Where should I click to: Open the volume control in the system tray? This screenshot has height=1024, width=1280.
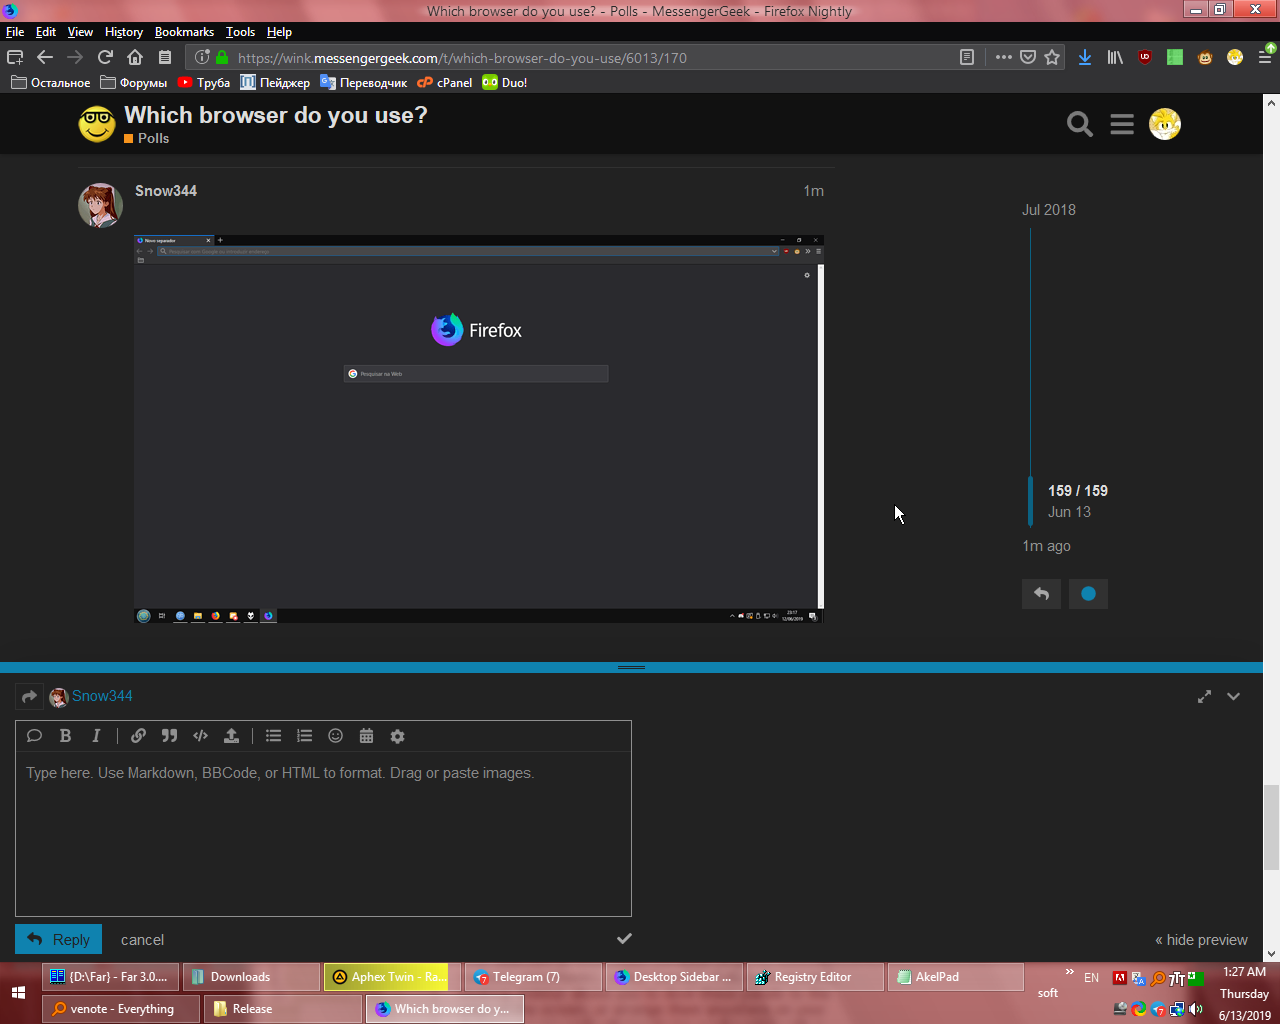coord(1197,1009)
